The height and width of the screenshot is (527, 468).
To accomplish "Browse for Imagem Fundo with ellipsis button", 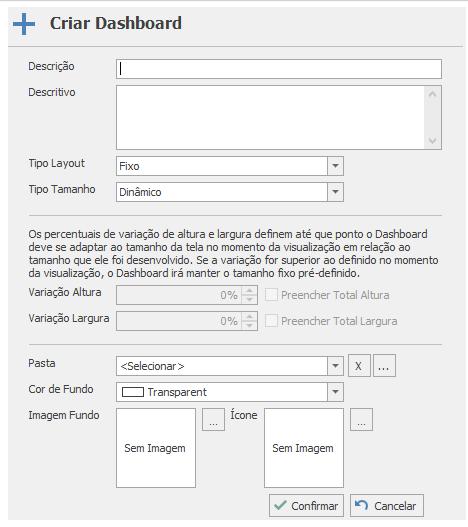I will [x=213, y=419].
